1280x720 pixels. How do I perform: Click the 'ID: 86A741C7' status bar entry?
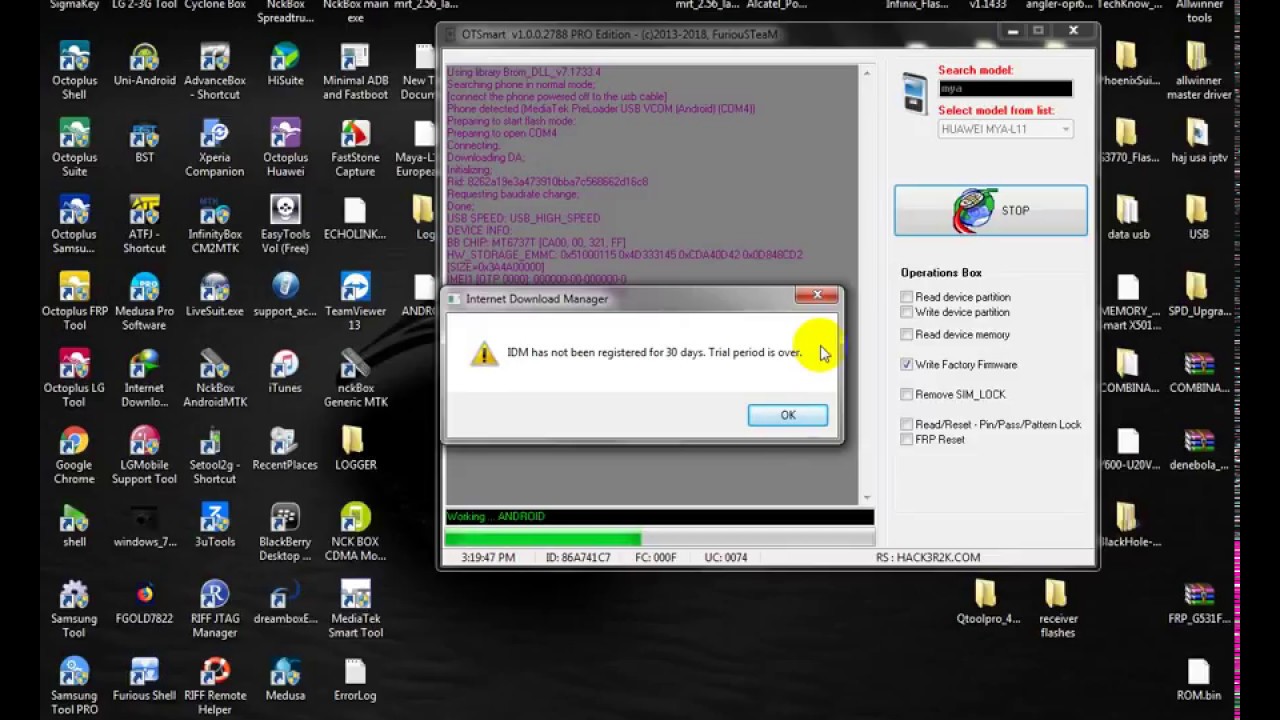(x=578, y=558)
